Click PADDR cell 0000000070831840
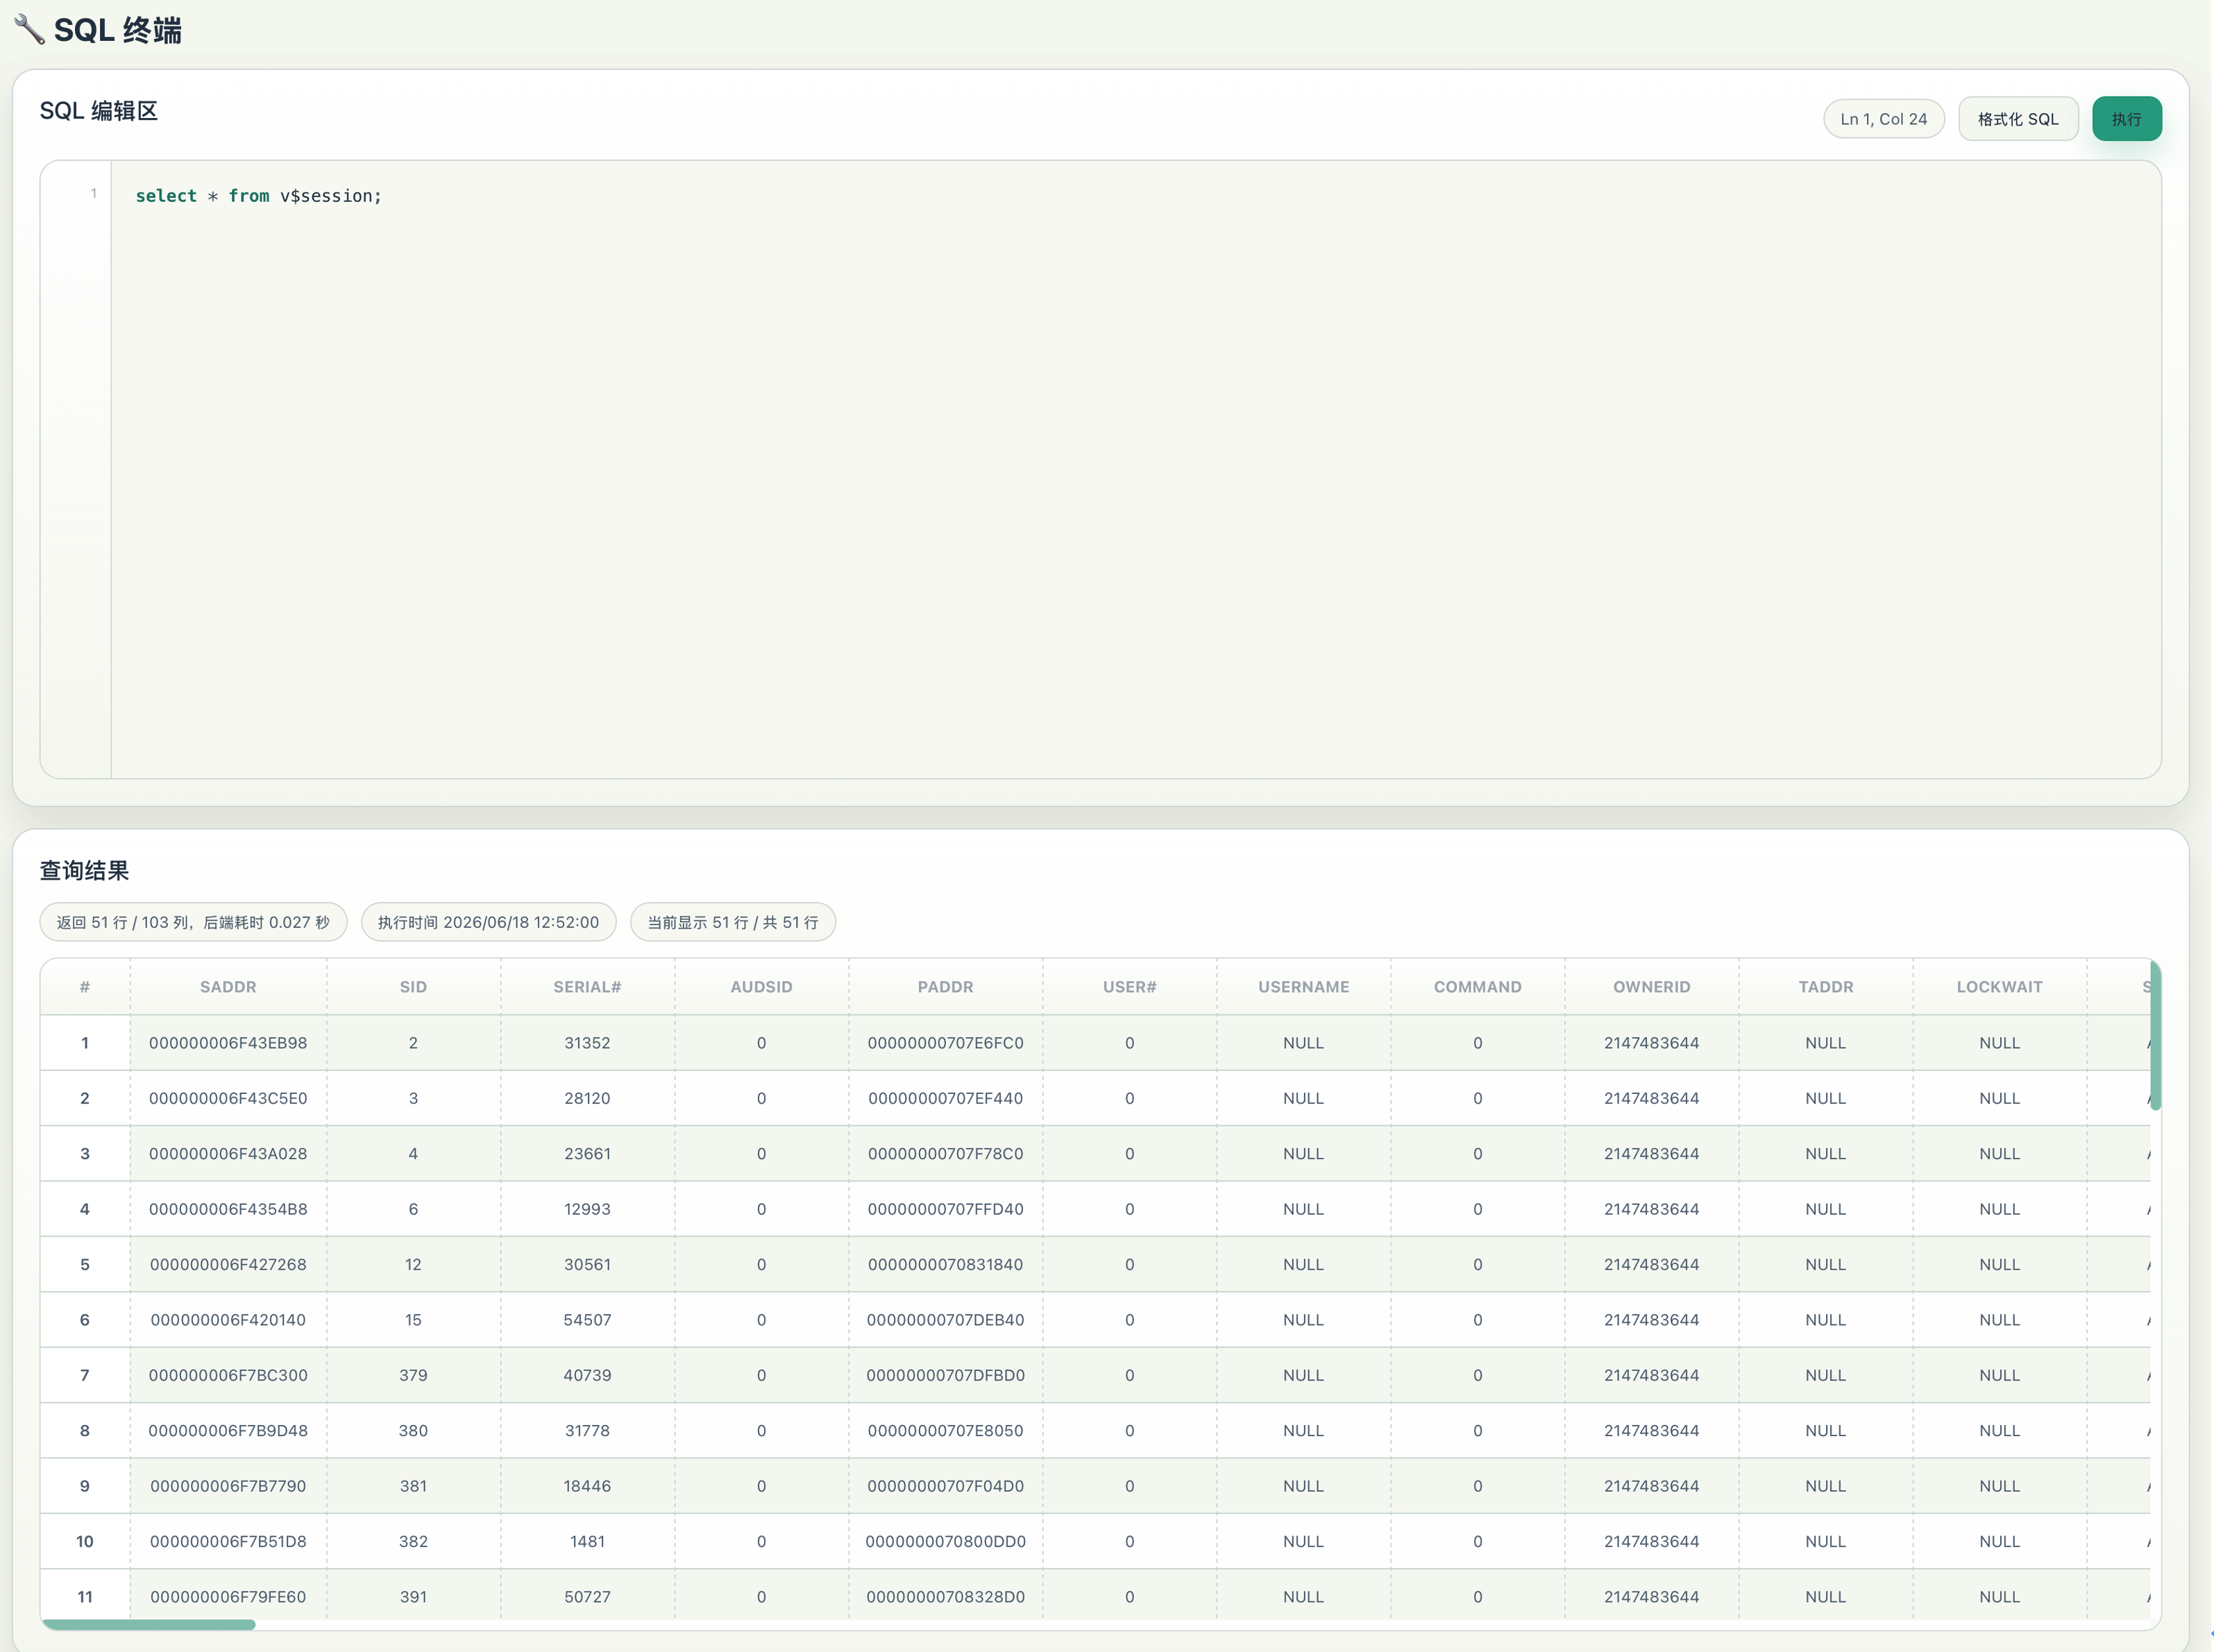Screen dimensions: 2214x1652 945,1265
